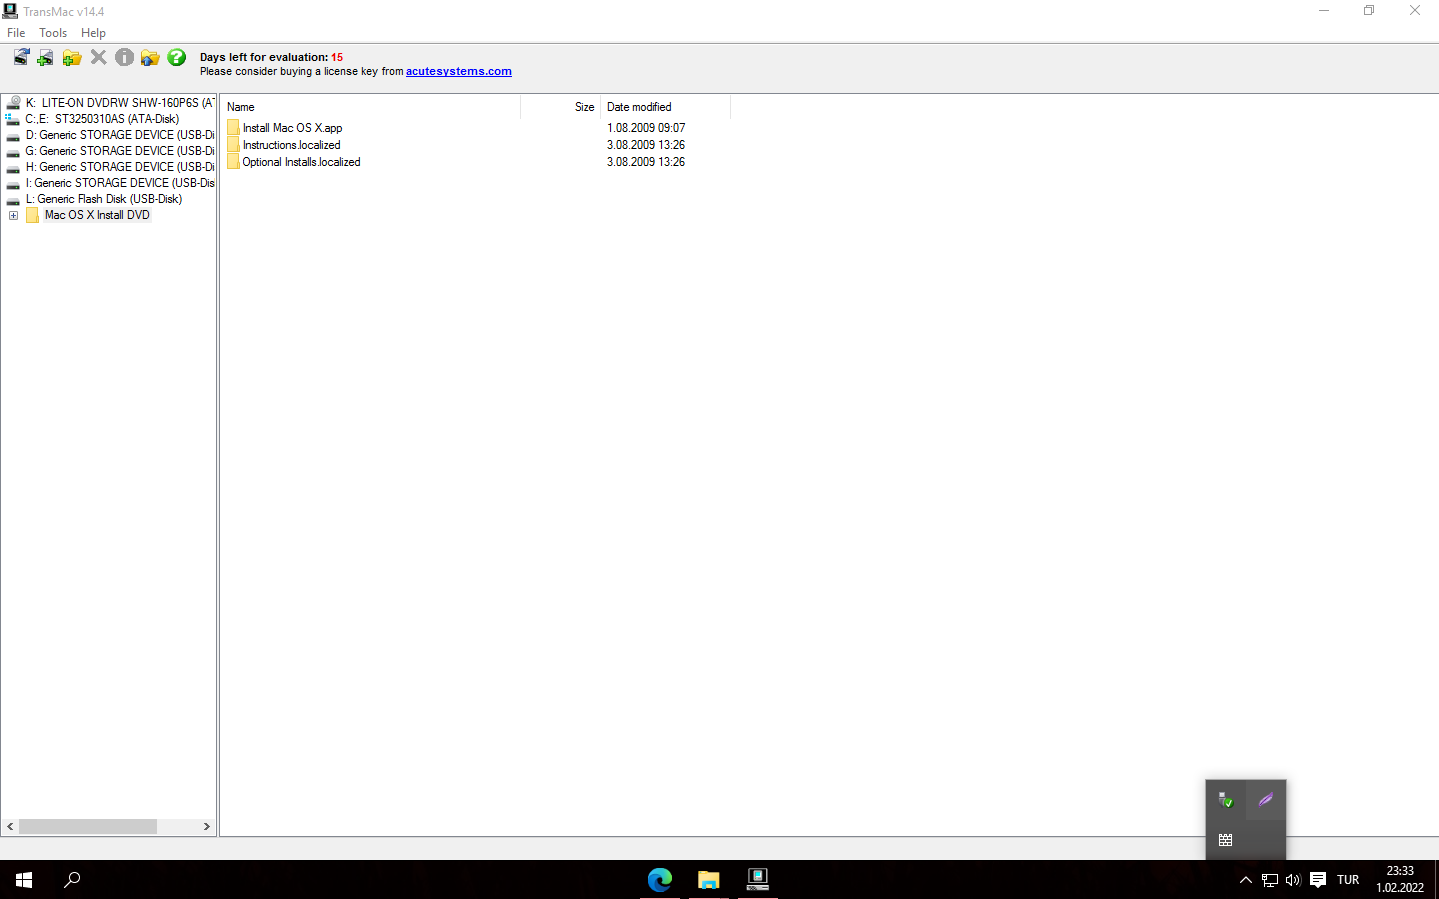Click date 1.08.2009 09:07 cell
The image size is (1439, 899).
(x=646, y=128)
